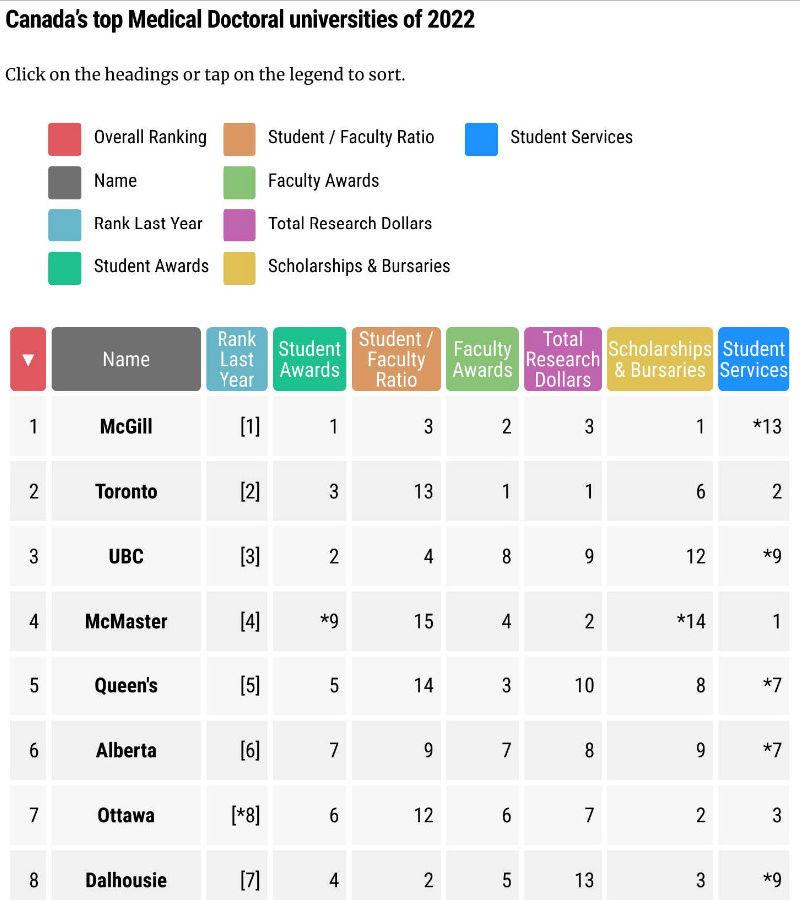Sort by the Student Awards column header

click(309, 359)
